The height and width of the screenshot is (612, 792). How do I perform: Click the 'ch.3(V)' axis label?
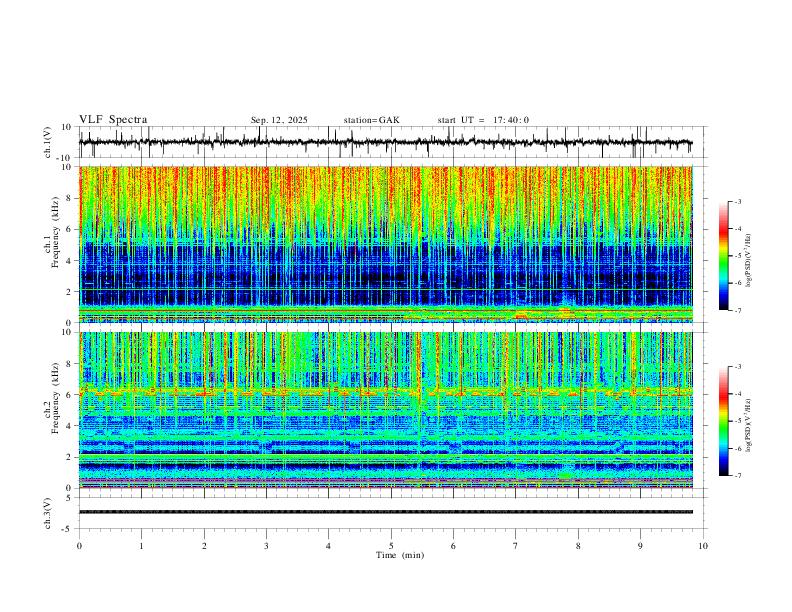tap(48, 513)
